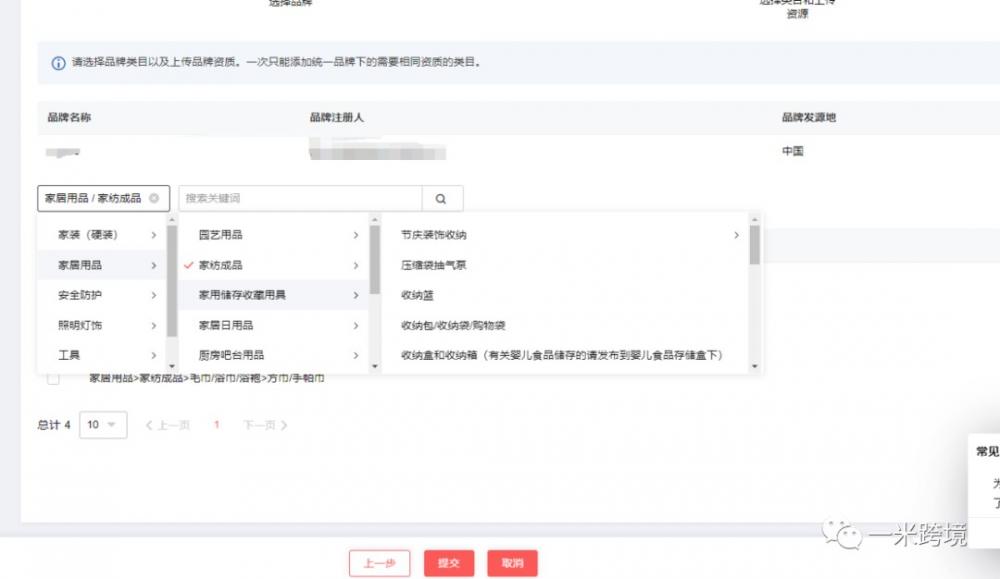Click the magnifier search icon button

[442, 198]
